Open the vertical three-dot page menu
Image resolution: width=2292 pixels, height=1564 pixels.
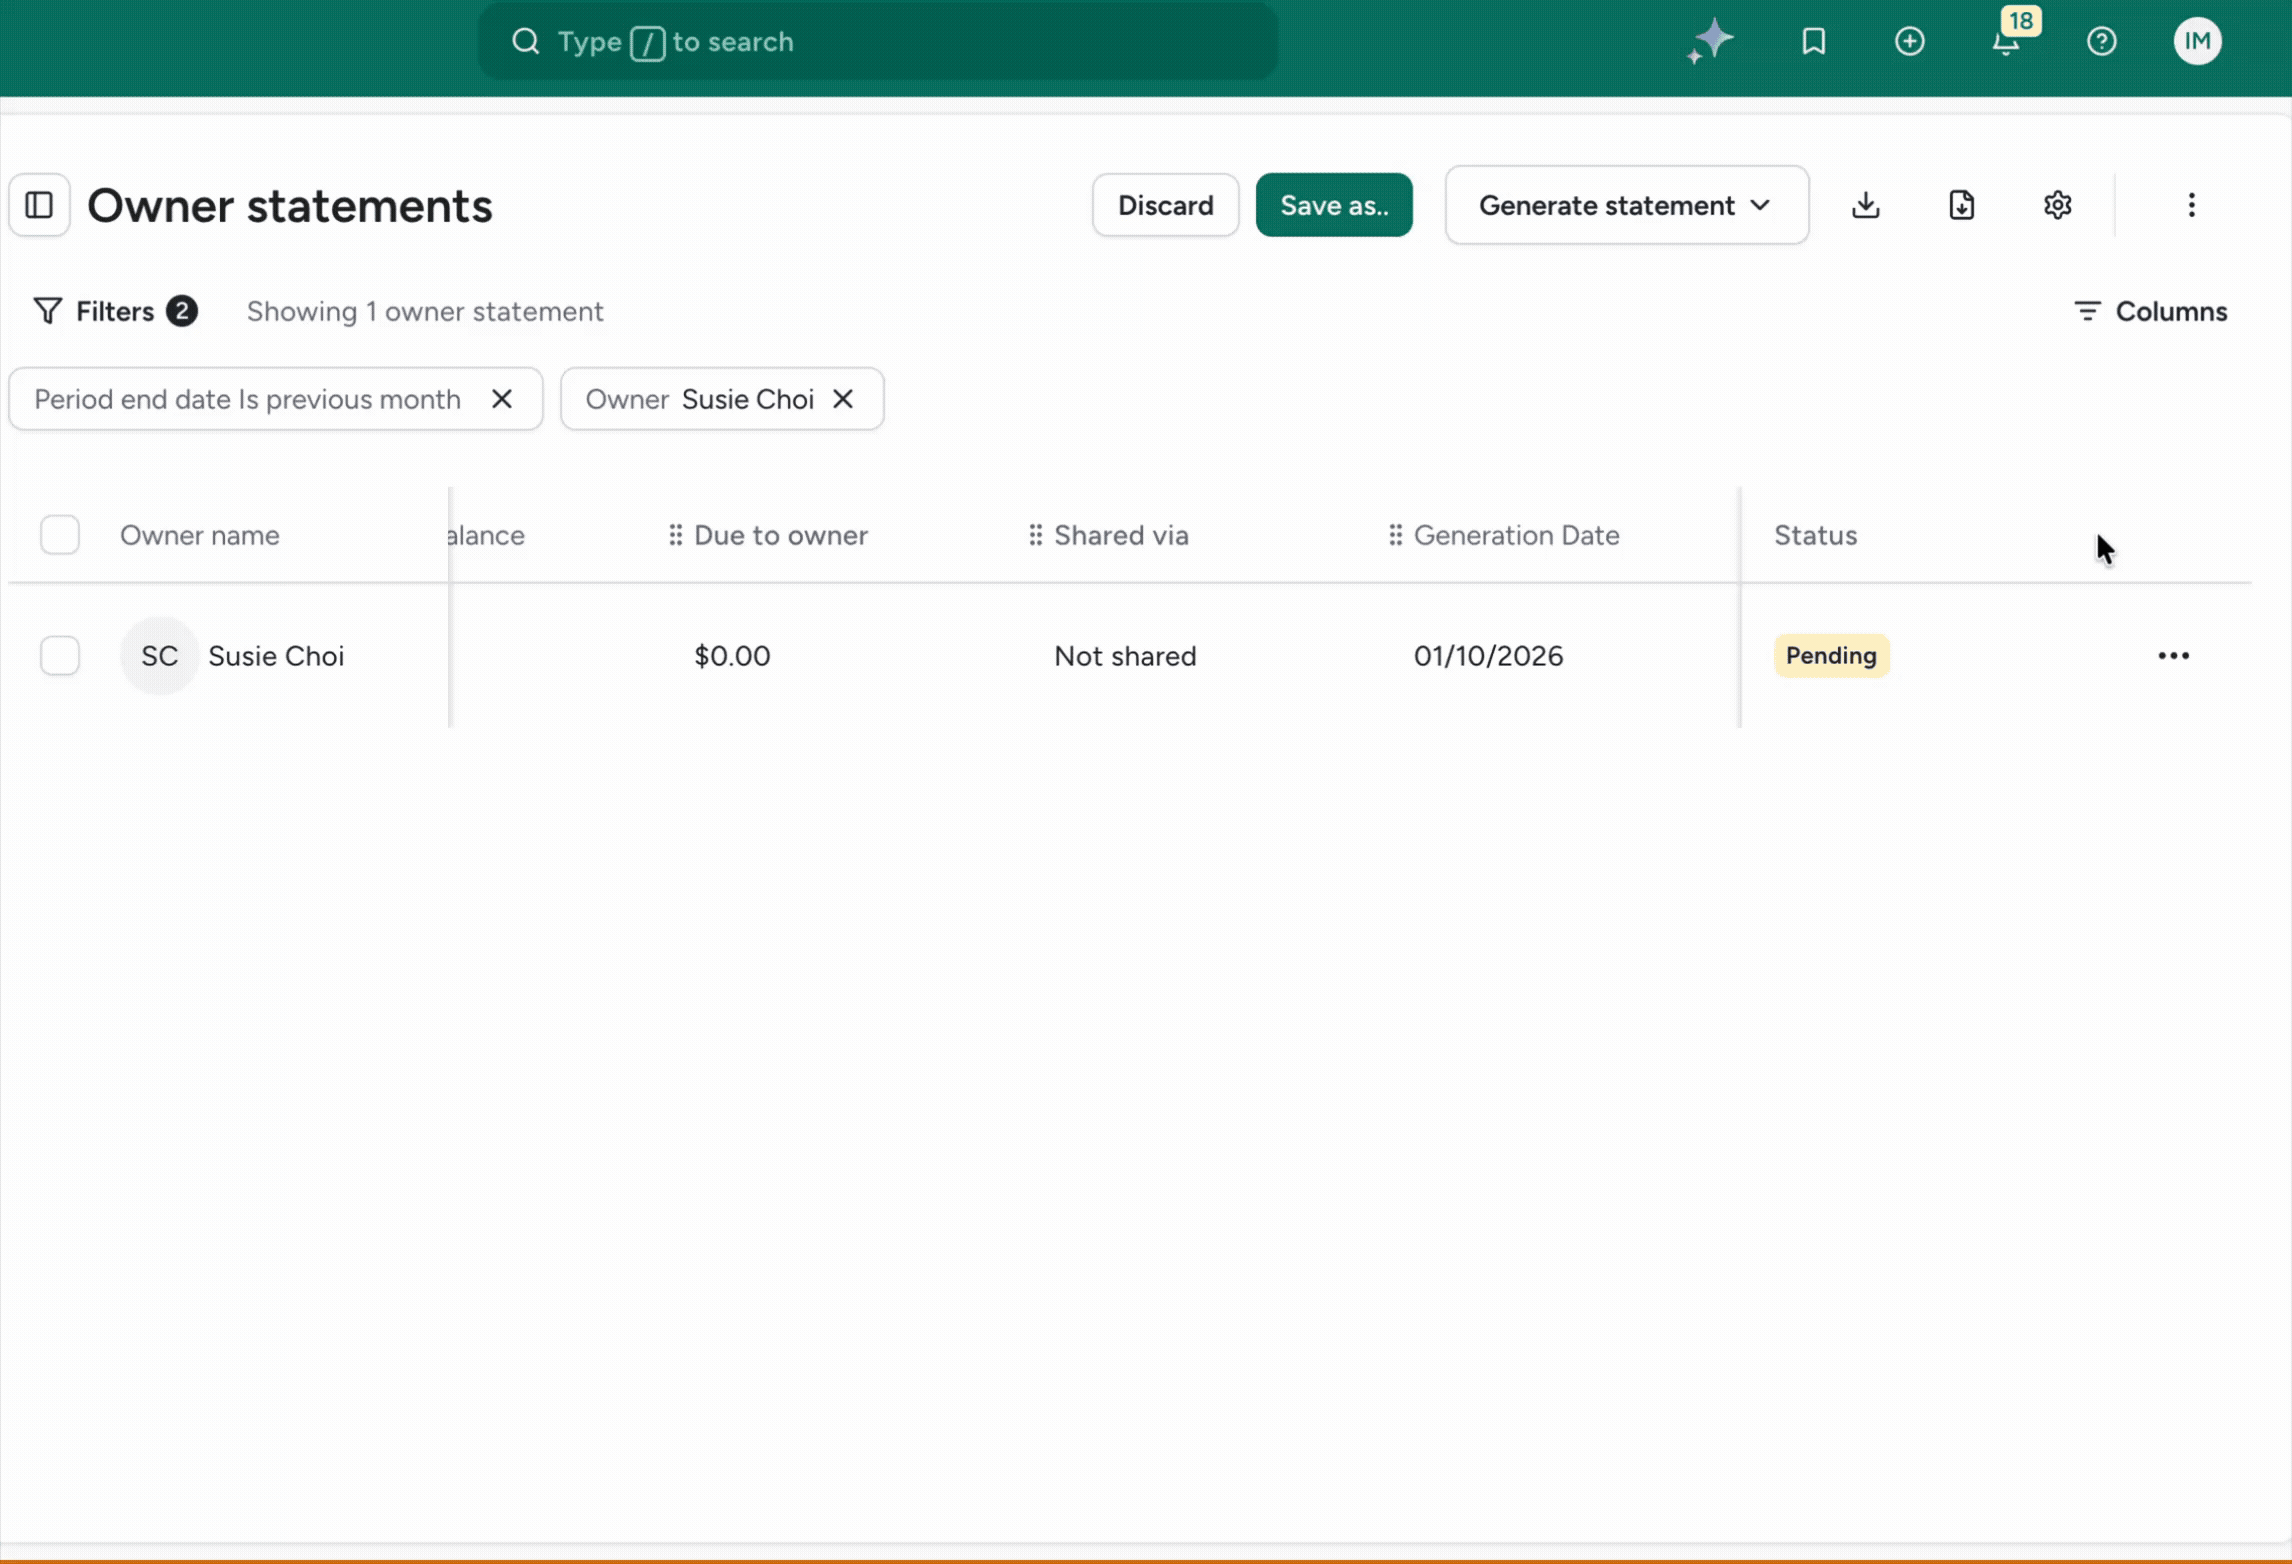[2192, 205]
